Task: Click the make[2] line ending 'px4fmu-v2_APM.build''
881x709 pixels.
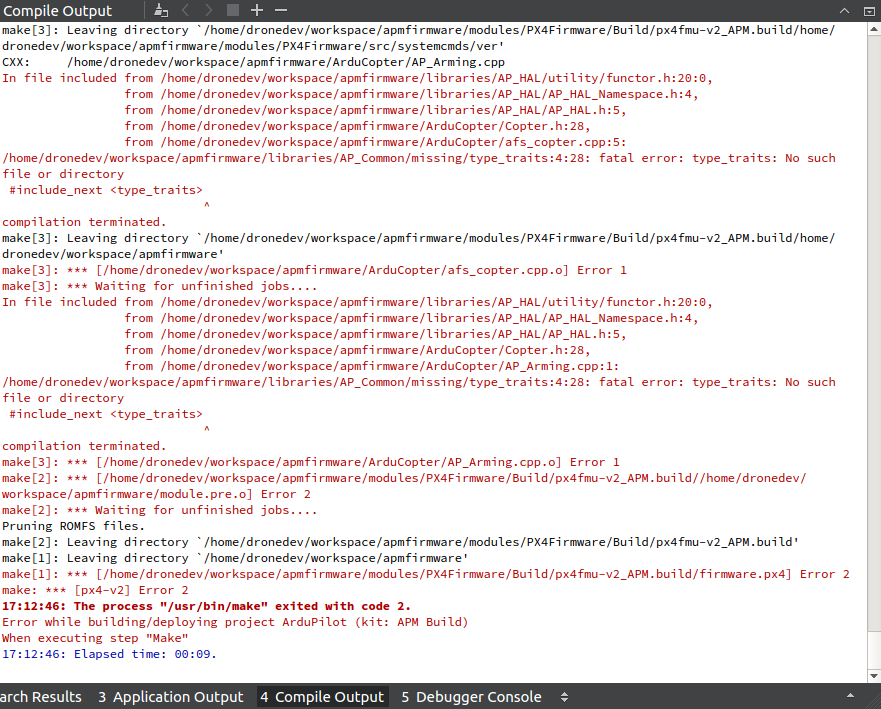Action: click(401, 542)
